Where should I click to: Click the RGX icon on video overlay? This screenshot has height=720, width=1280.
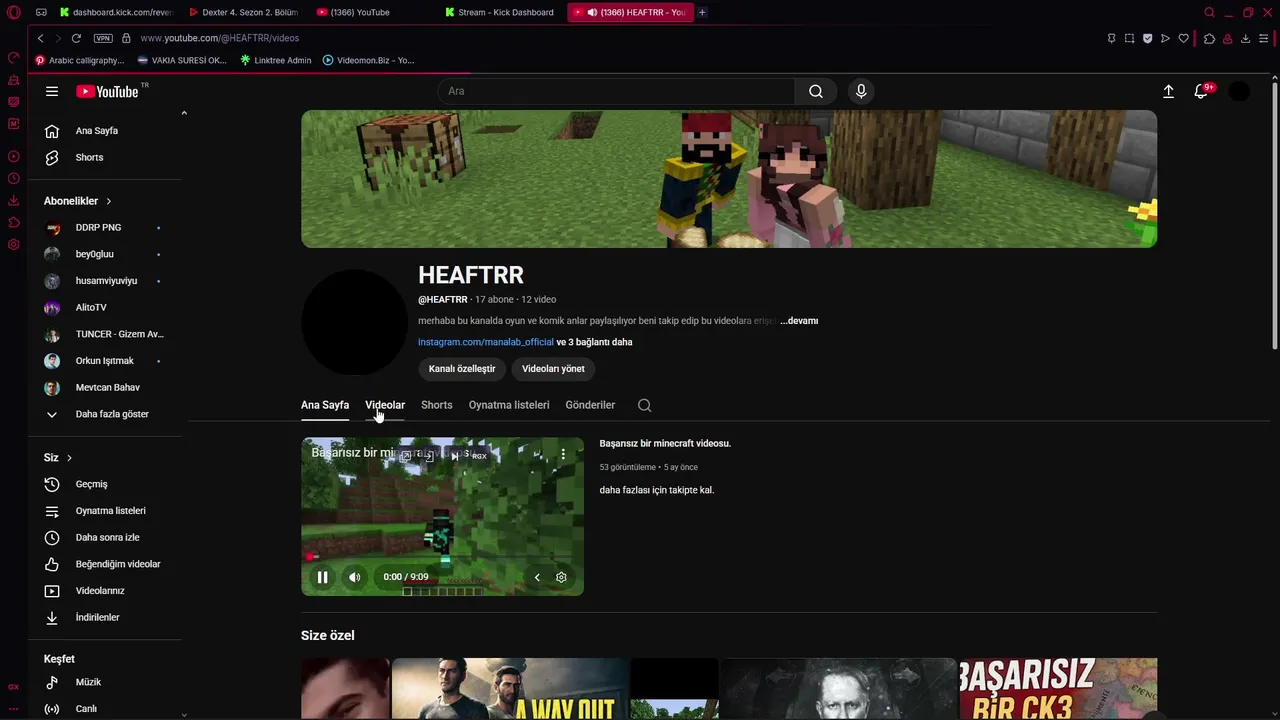coord(479,456)
